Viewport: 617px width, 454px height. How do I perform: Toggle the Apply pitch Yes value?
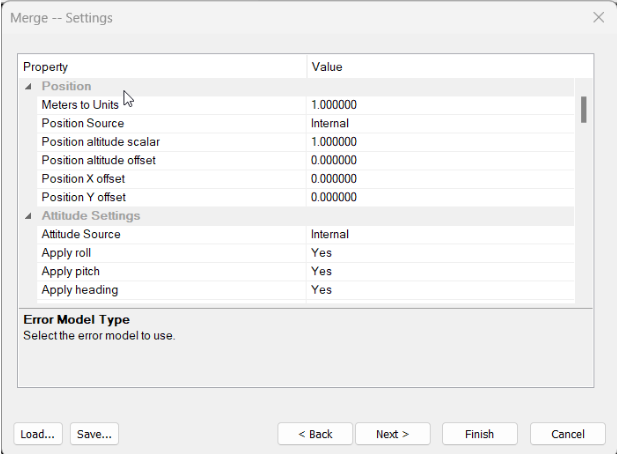point(440,271)
